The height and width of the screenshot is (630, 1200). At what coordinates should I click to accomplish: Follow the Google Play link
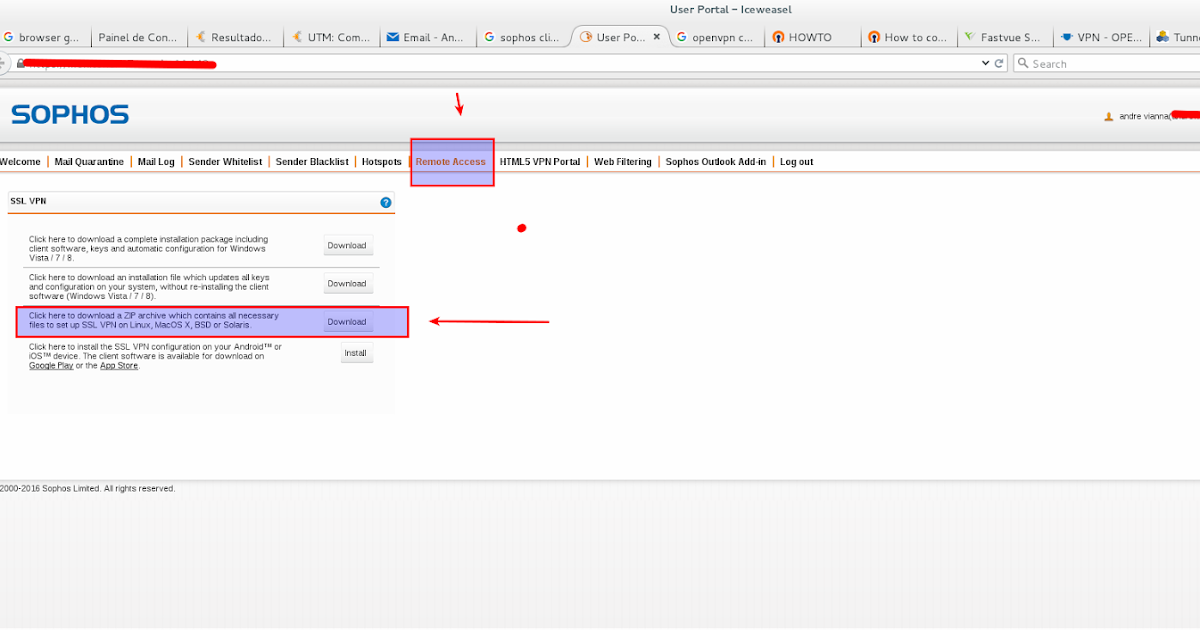[x=51, y=366]
